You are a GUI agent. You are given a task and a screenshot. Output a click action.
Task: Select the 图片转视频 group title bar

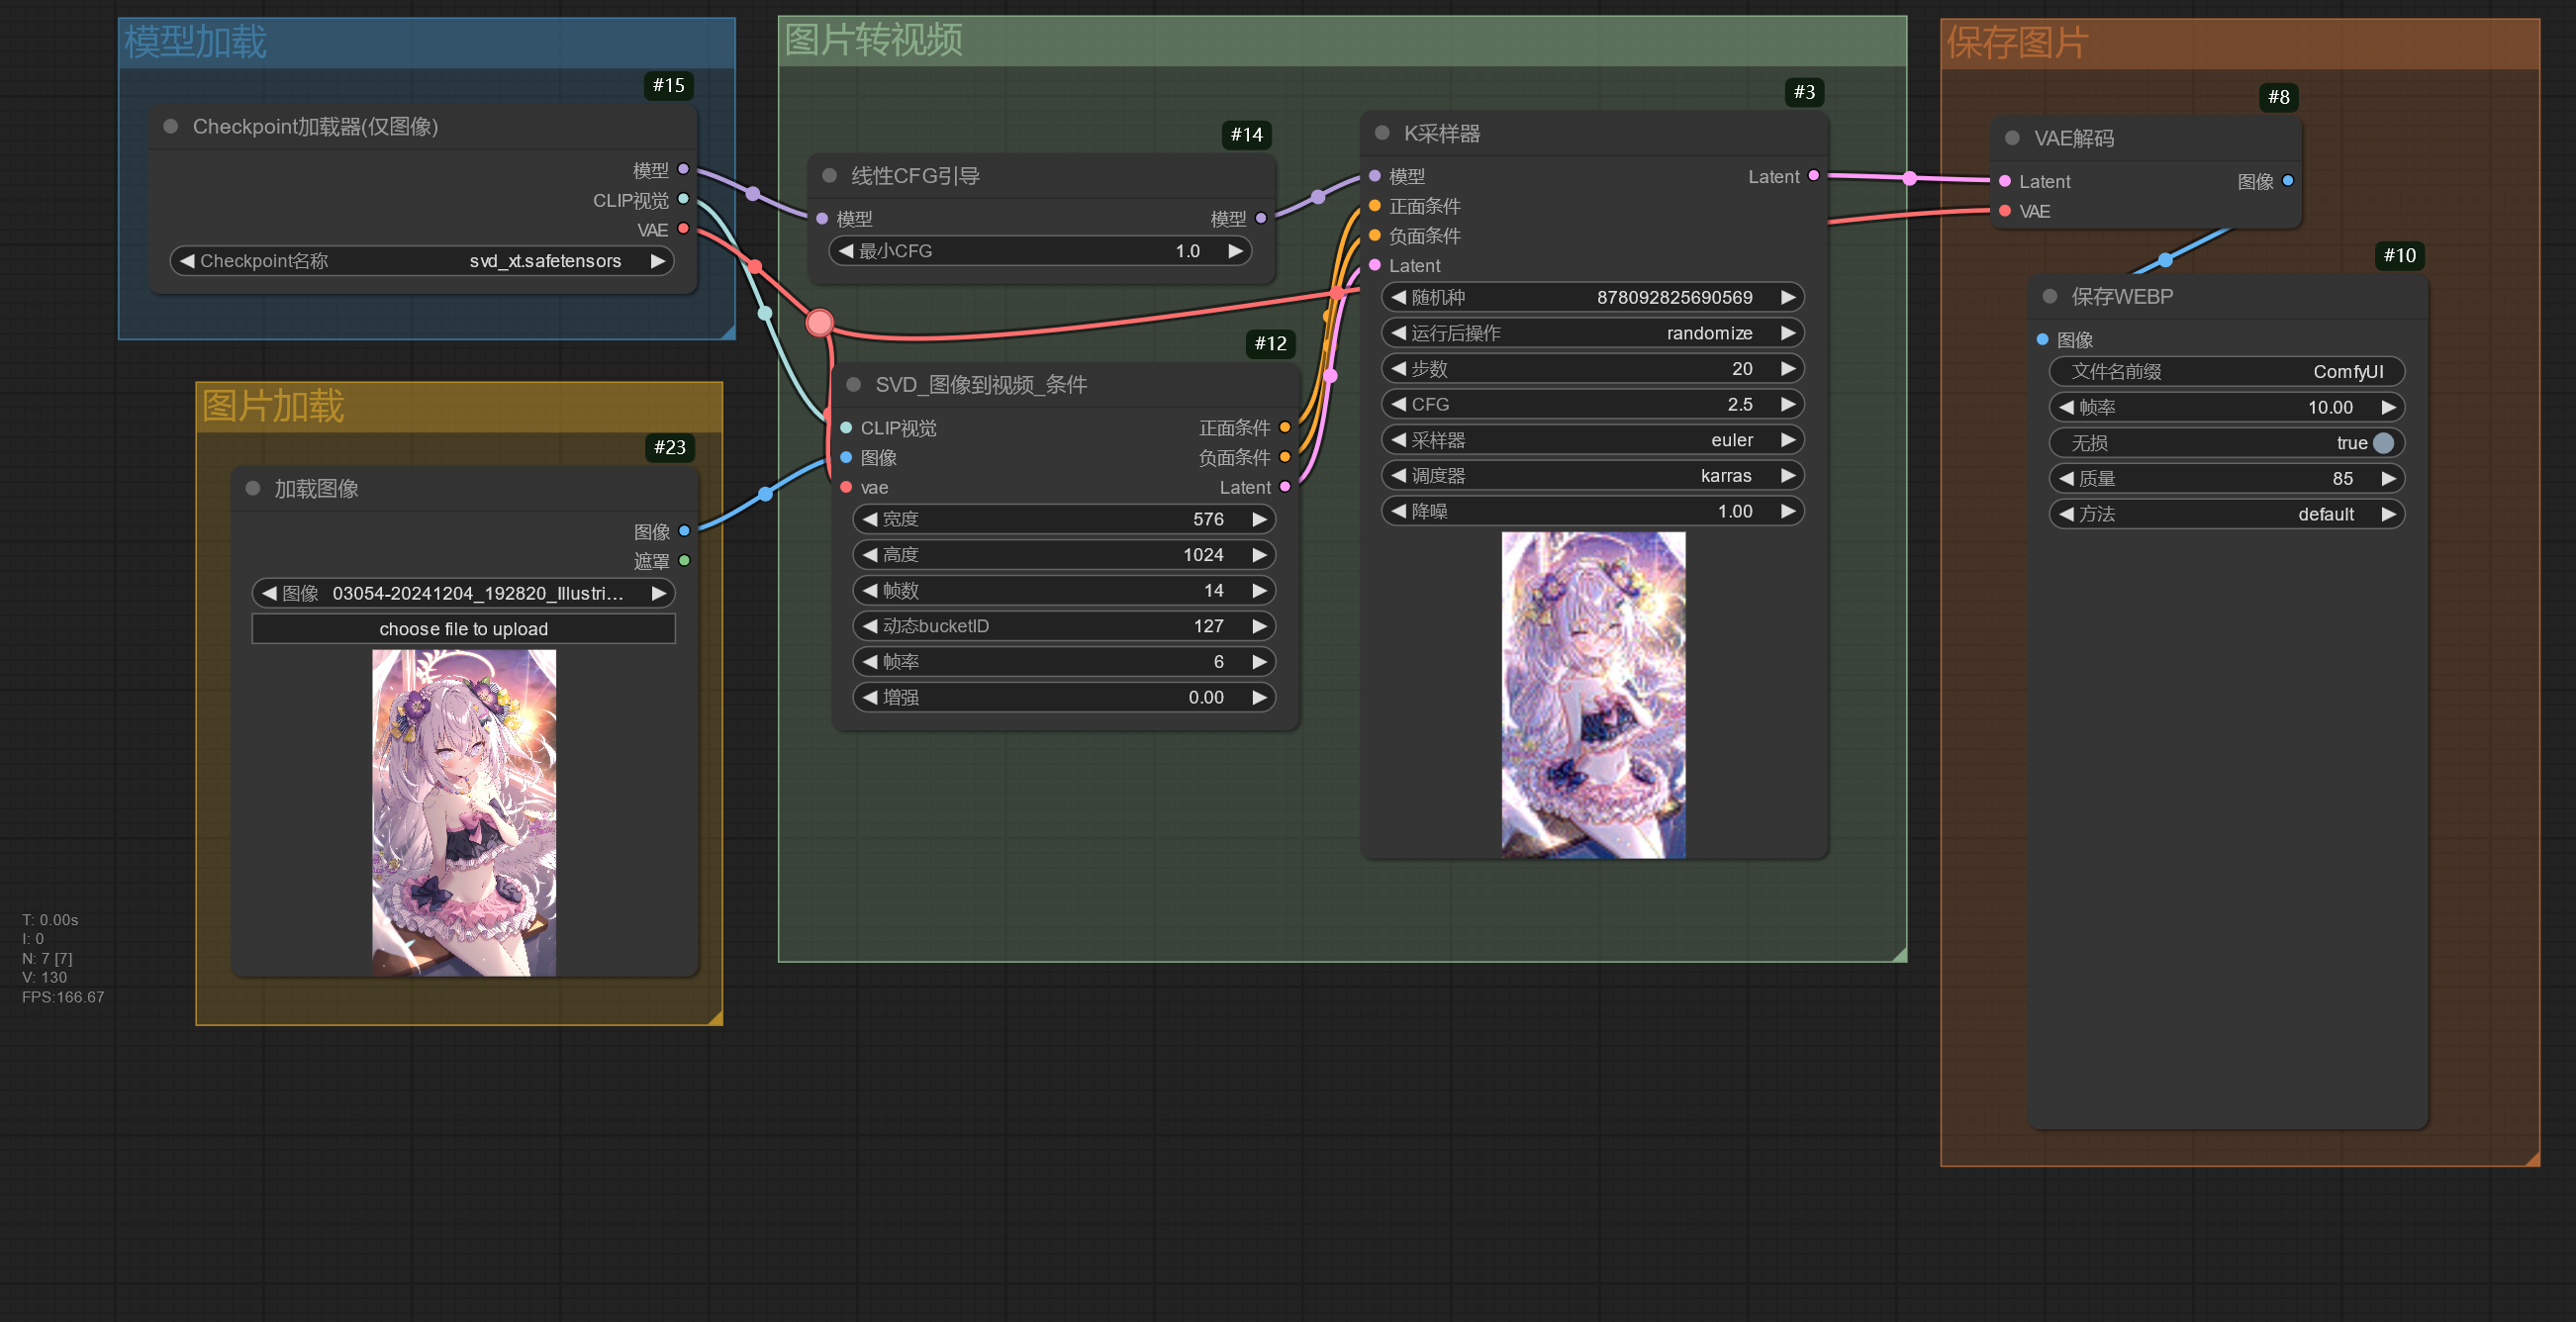1340,41
